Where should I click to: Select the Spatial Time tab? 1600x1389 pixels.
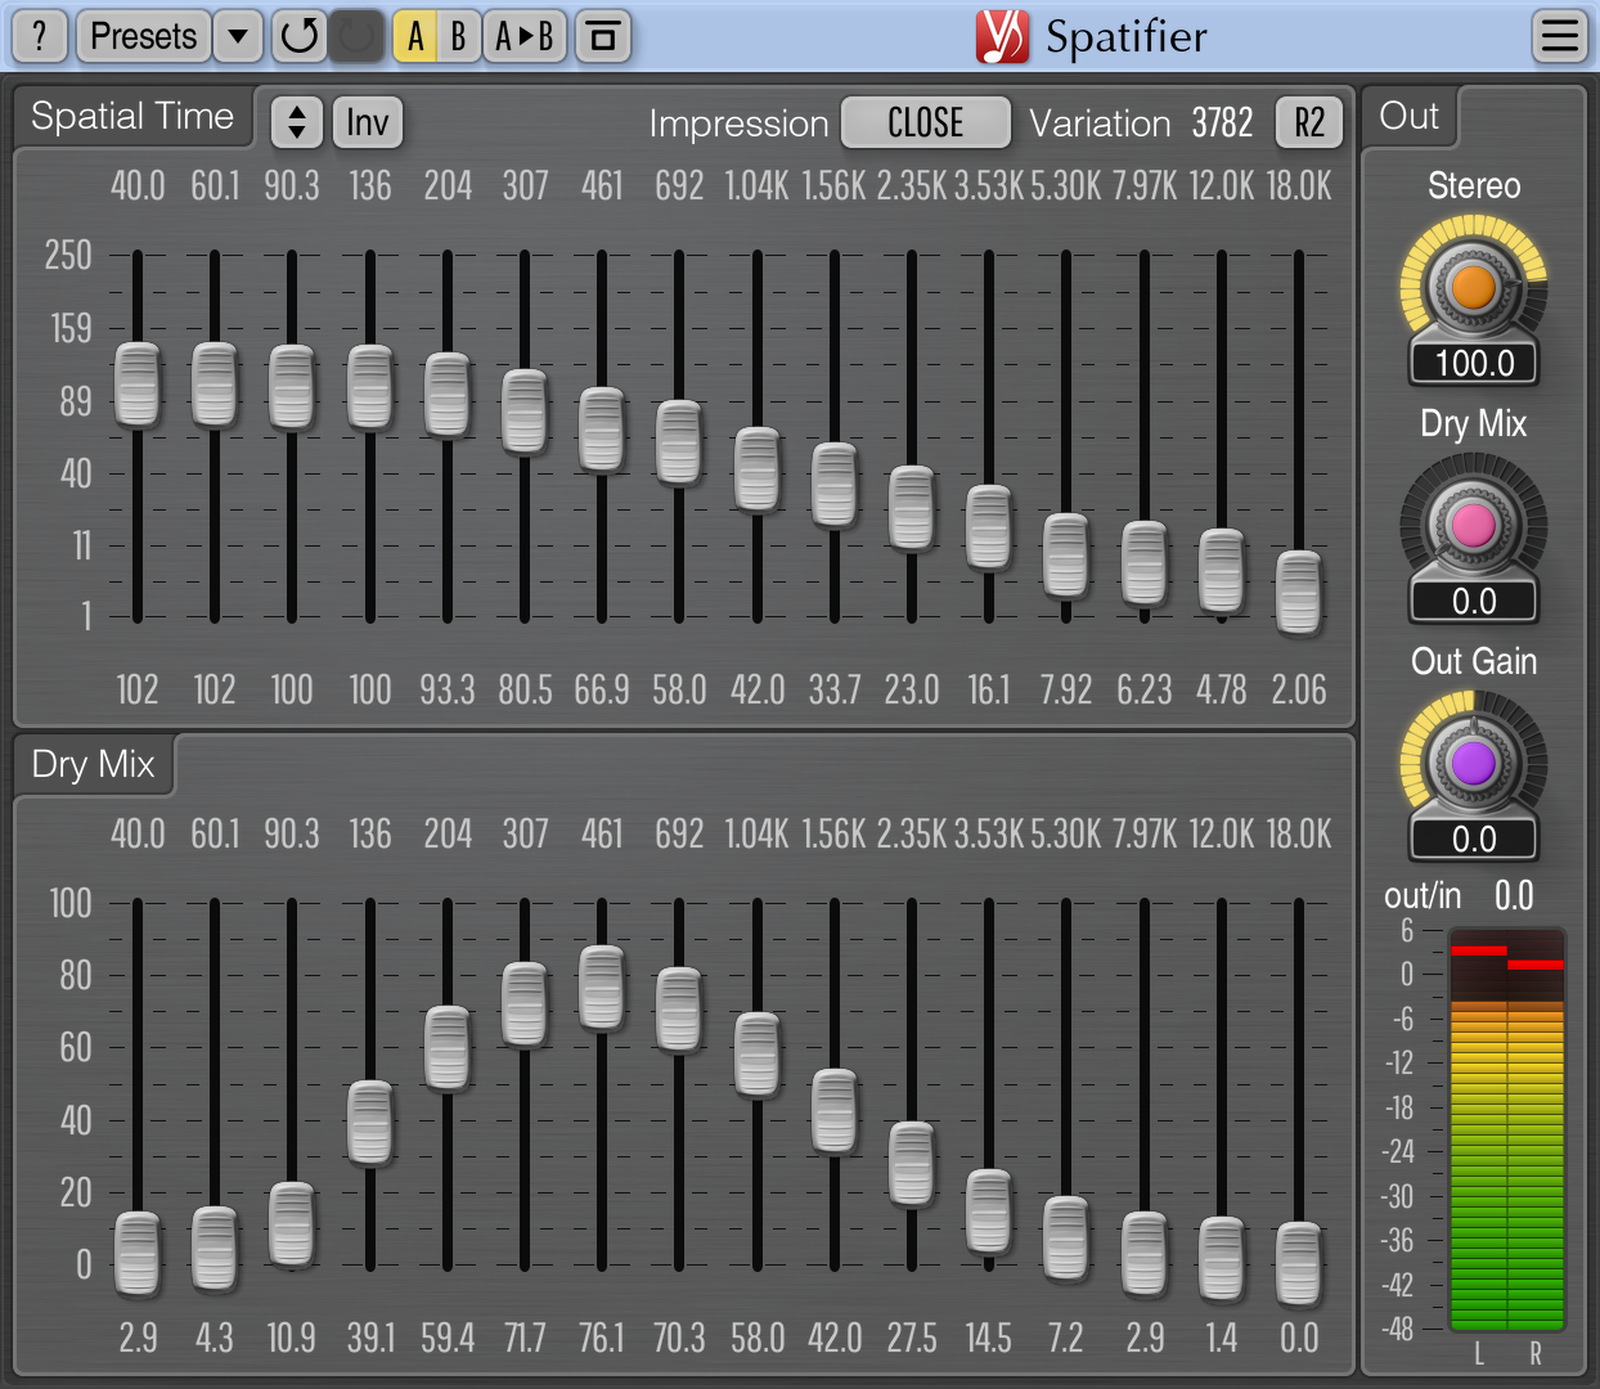click(x=132, y=117)
